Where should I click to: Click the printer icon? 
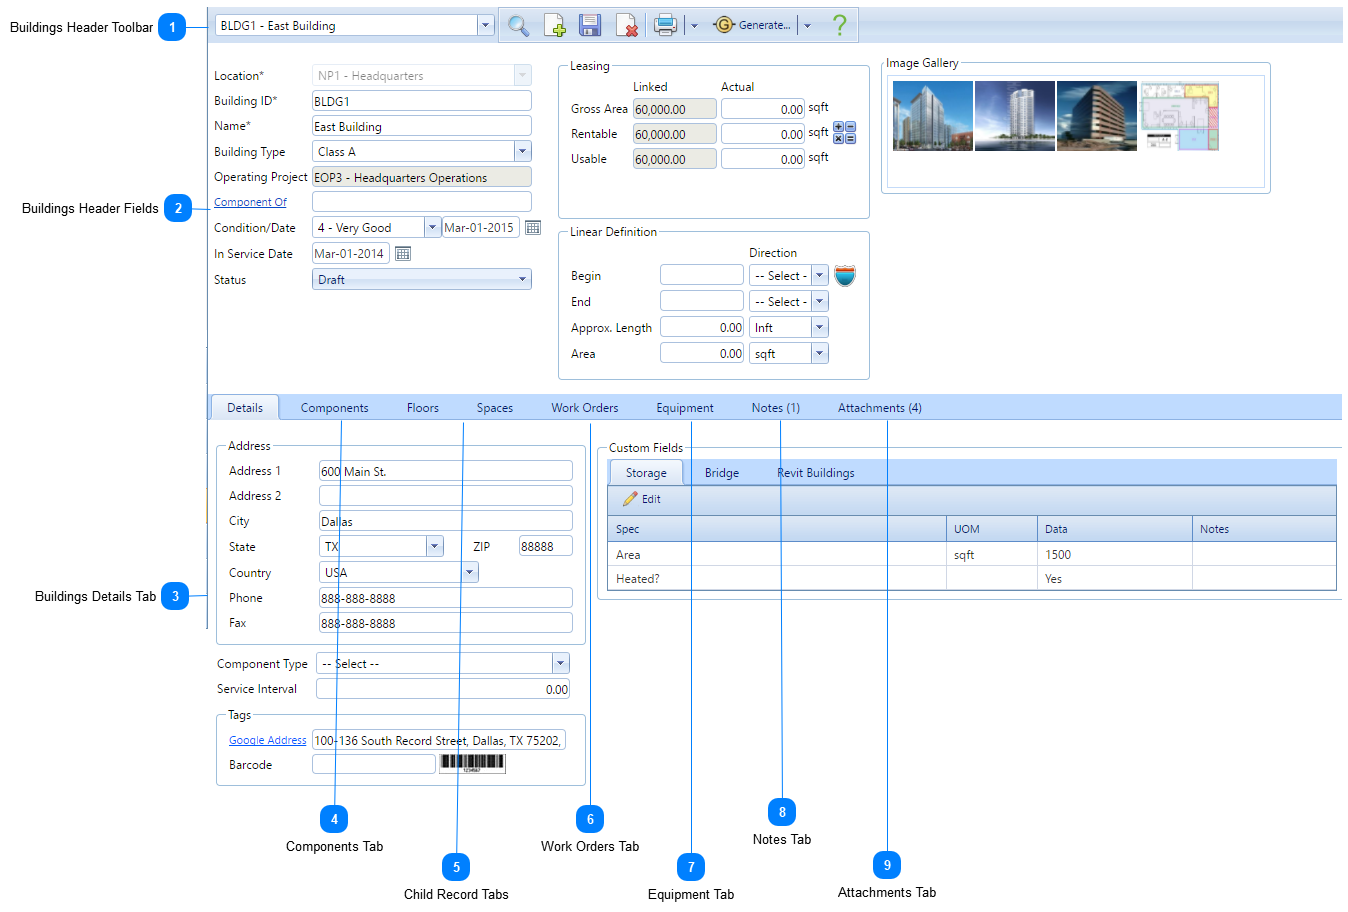tap(665, 26)
